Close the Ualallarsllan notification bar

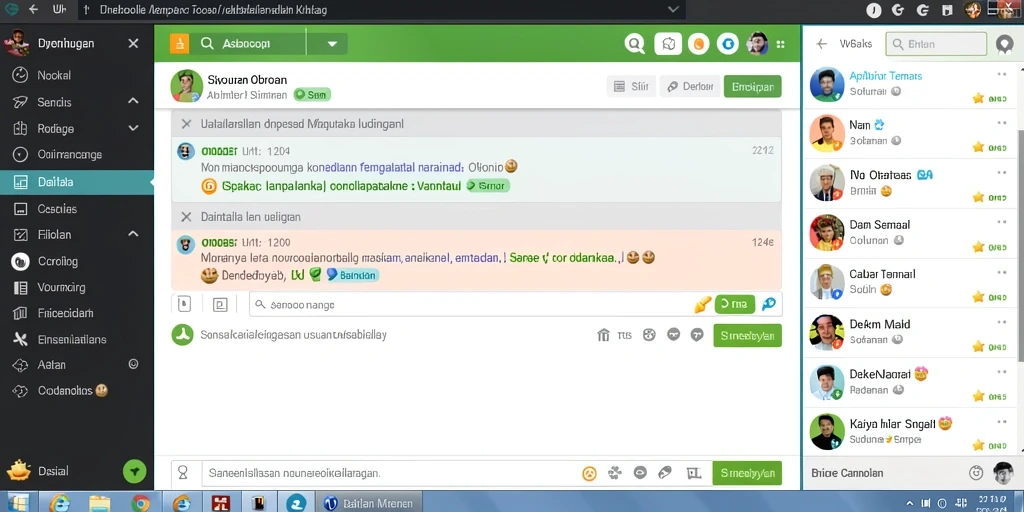pyautogui.click(x=186, y=123)
